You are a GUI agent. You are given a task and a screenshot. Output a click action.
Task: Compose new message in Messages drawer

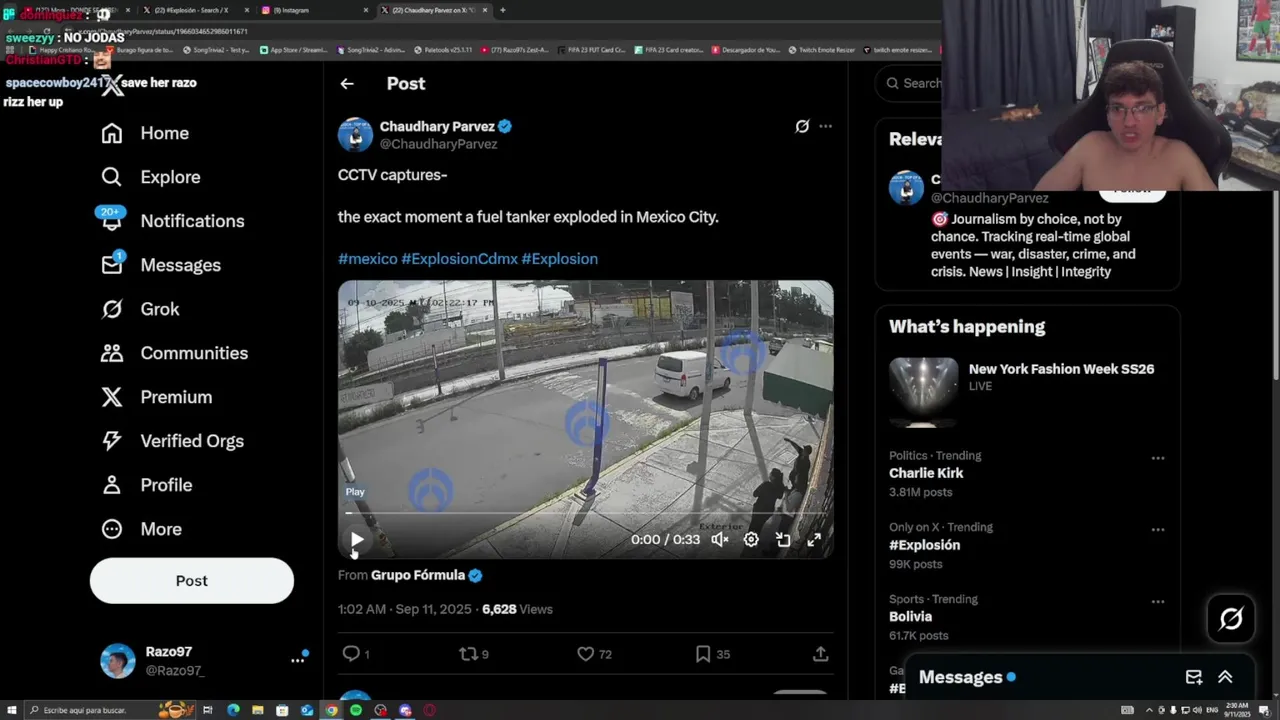[x=1193, y=677]
